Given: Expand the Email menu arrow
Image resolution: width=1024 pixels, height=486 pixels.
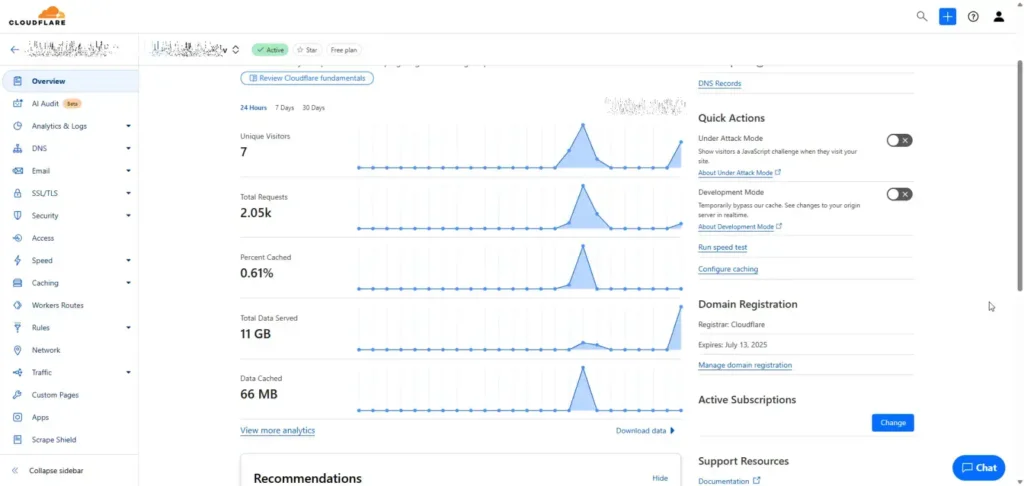Looking at the screenshot, I should pyautogui.click(x=128, y=170).
